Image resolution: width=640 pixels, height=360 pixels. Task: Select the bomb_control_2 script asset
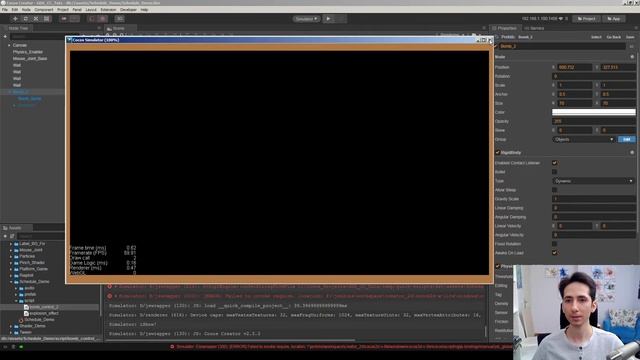tap(44, 307)
